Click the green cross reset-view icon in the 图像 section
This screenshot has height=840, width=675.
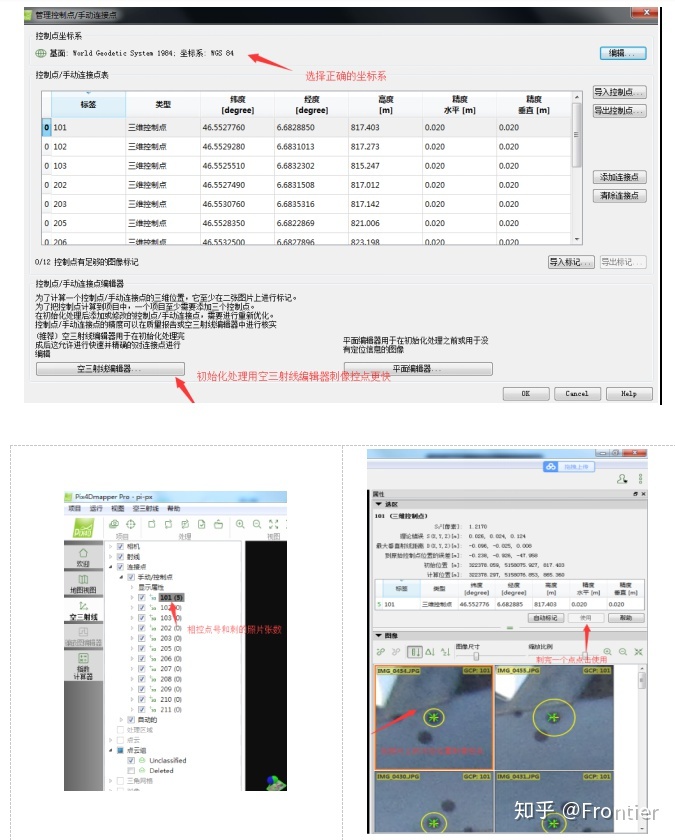pos(639,651)
